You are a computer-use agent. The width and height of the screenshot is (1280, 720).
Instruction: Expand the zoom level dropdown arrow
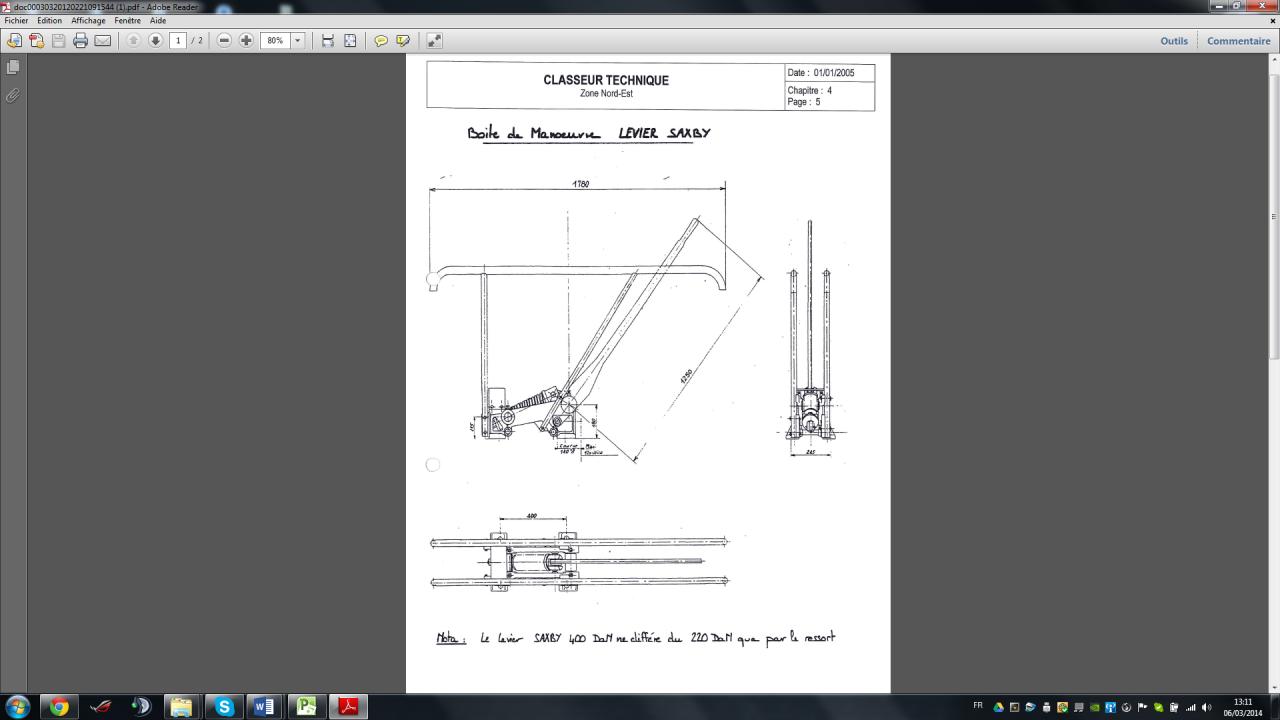297,41
